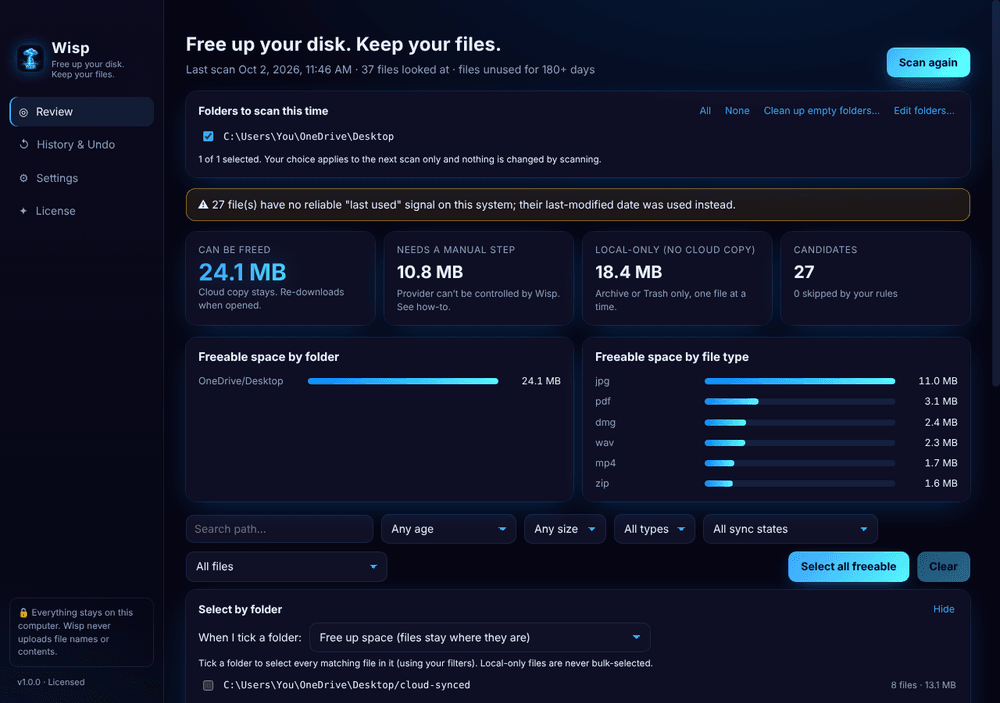Image resolution: width=1000 pixels, height=703 pixels.
Task: Click the Candidates 27 card
Action: [875, 278]
